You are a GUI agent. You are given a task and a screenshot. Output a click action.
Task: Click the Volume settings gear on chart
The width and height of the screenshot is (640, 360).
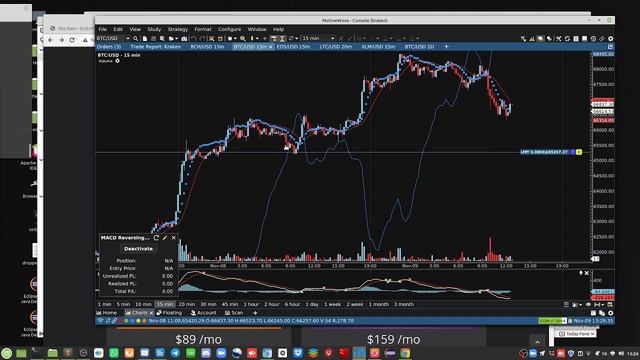(117, 61)
